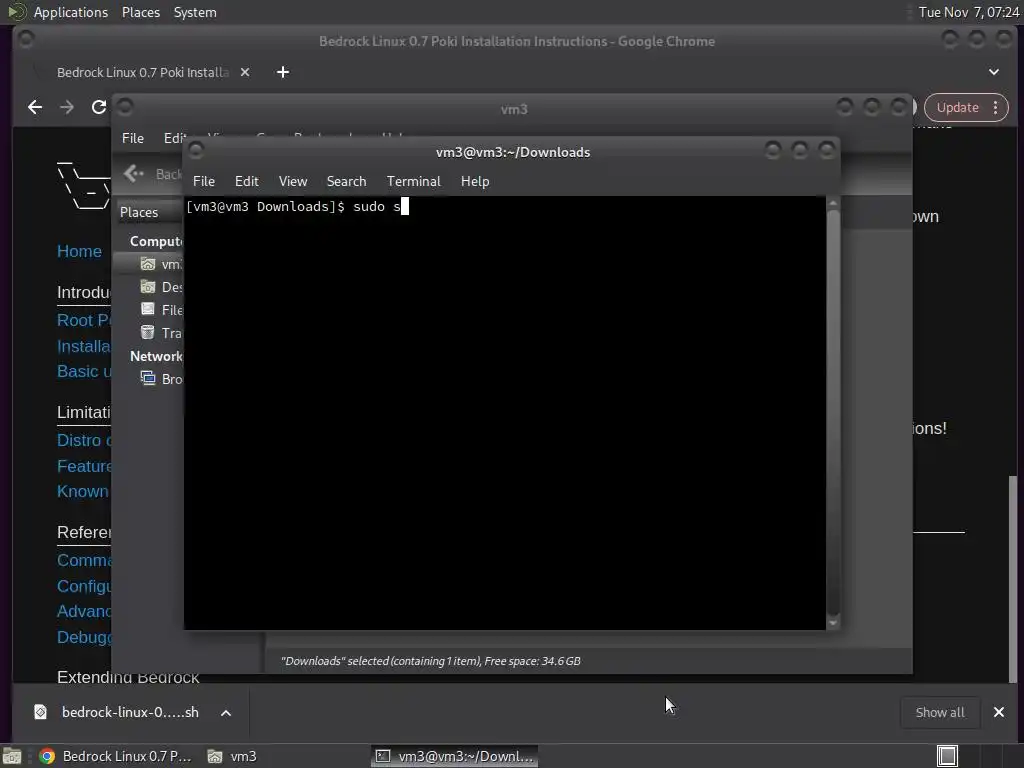Image resolution: width=1024 pixels, height=768 pixels.
Task: Click the Introduction heading in the Bedrock page sidebar
Action: (84, 292)
